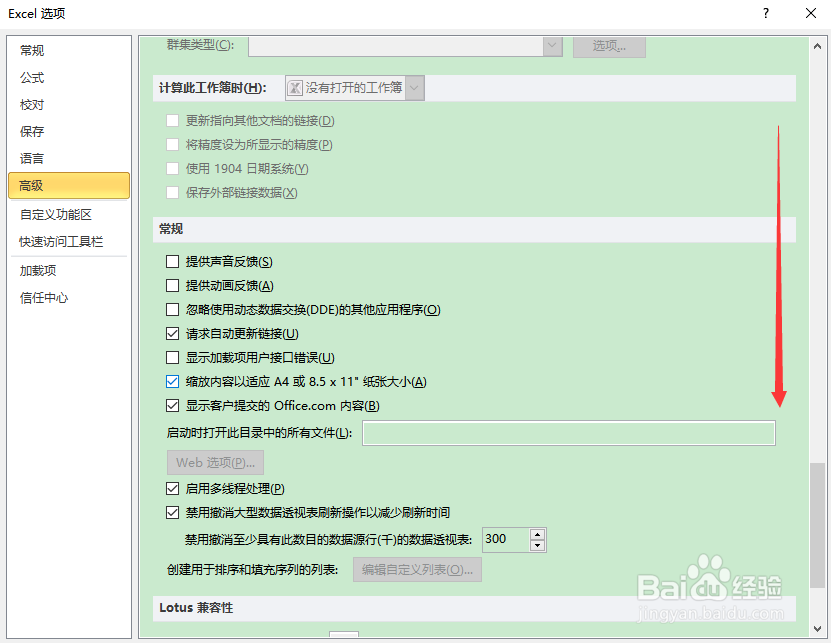Viewport: 831px width, 643px height.
Task: Open the 群集类型 dropdown
Action: (x=551, y=46)
